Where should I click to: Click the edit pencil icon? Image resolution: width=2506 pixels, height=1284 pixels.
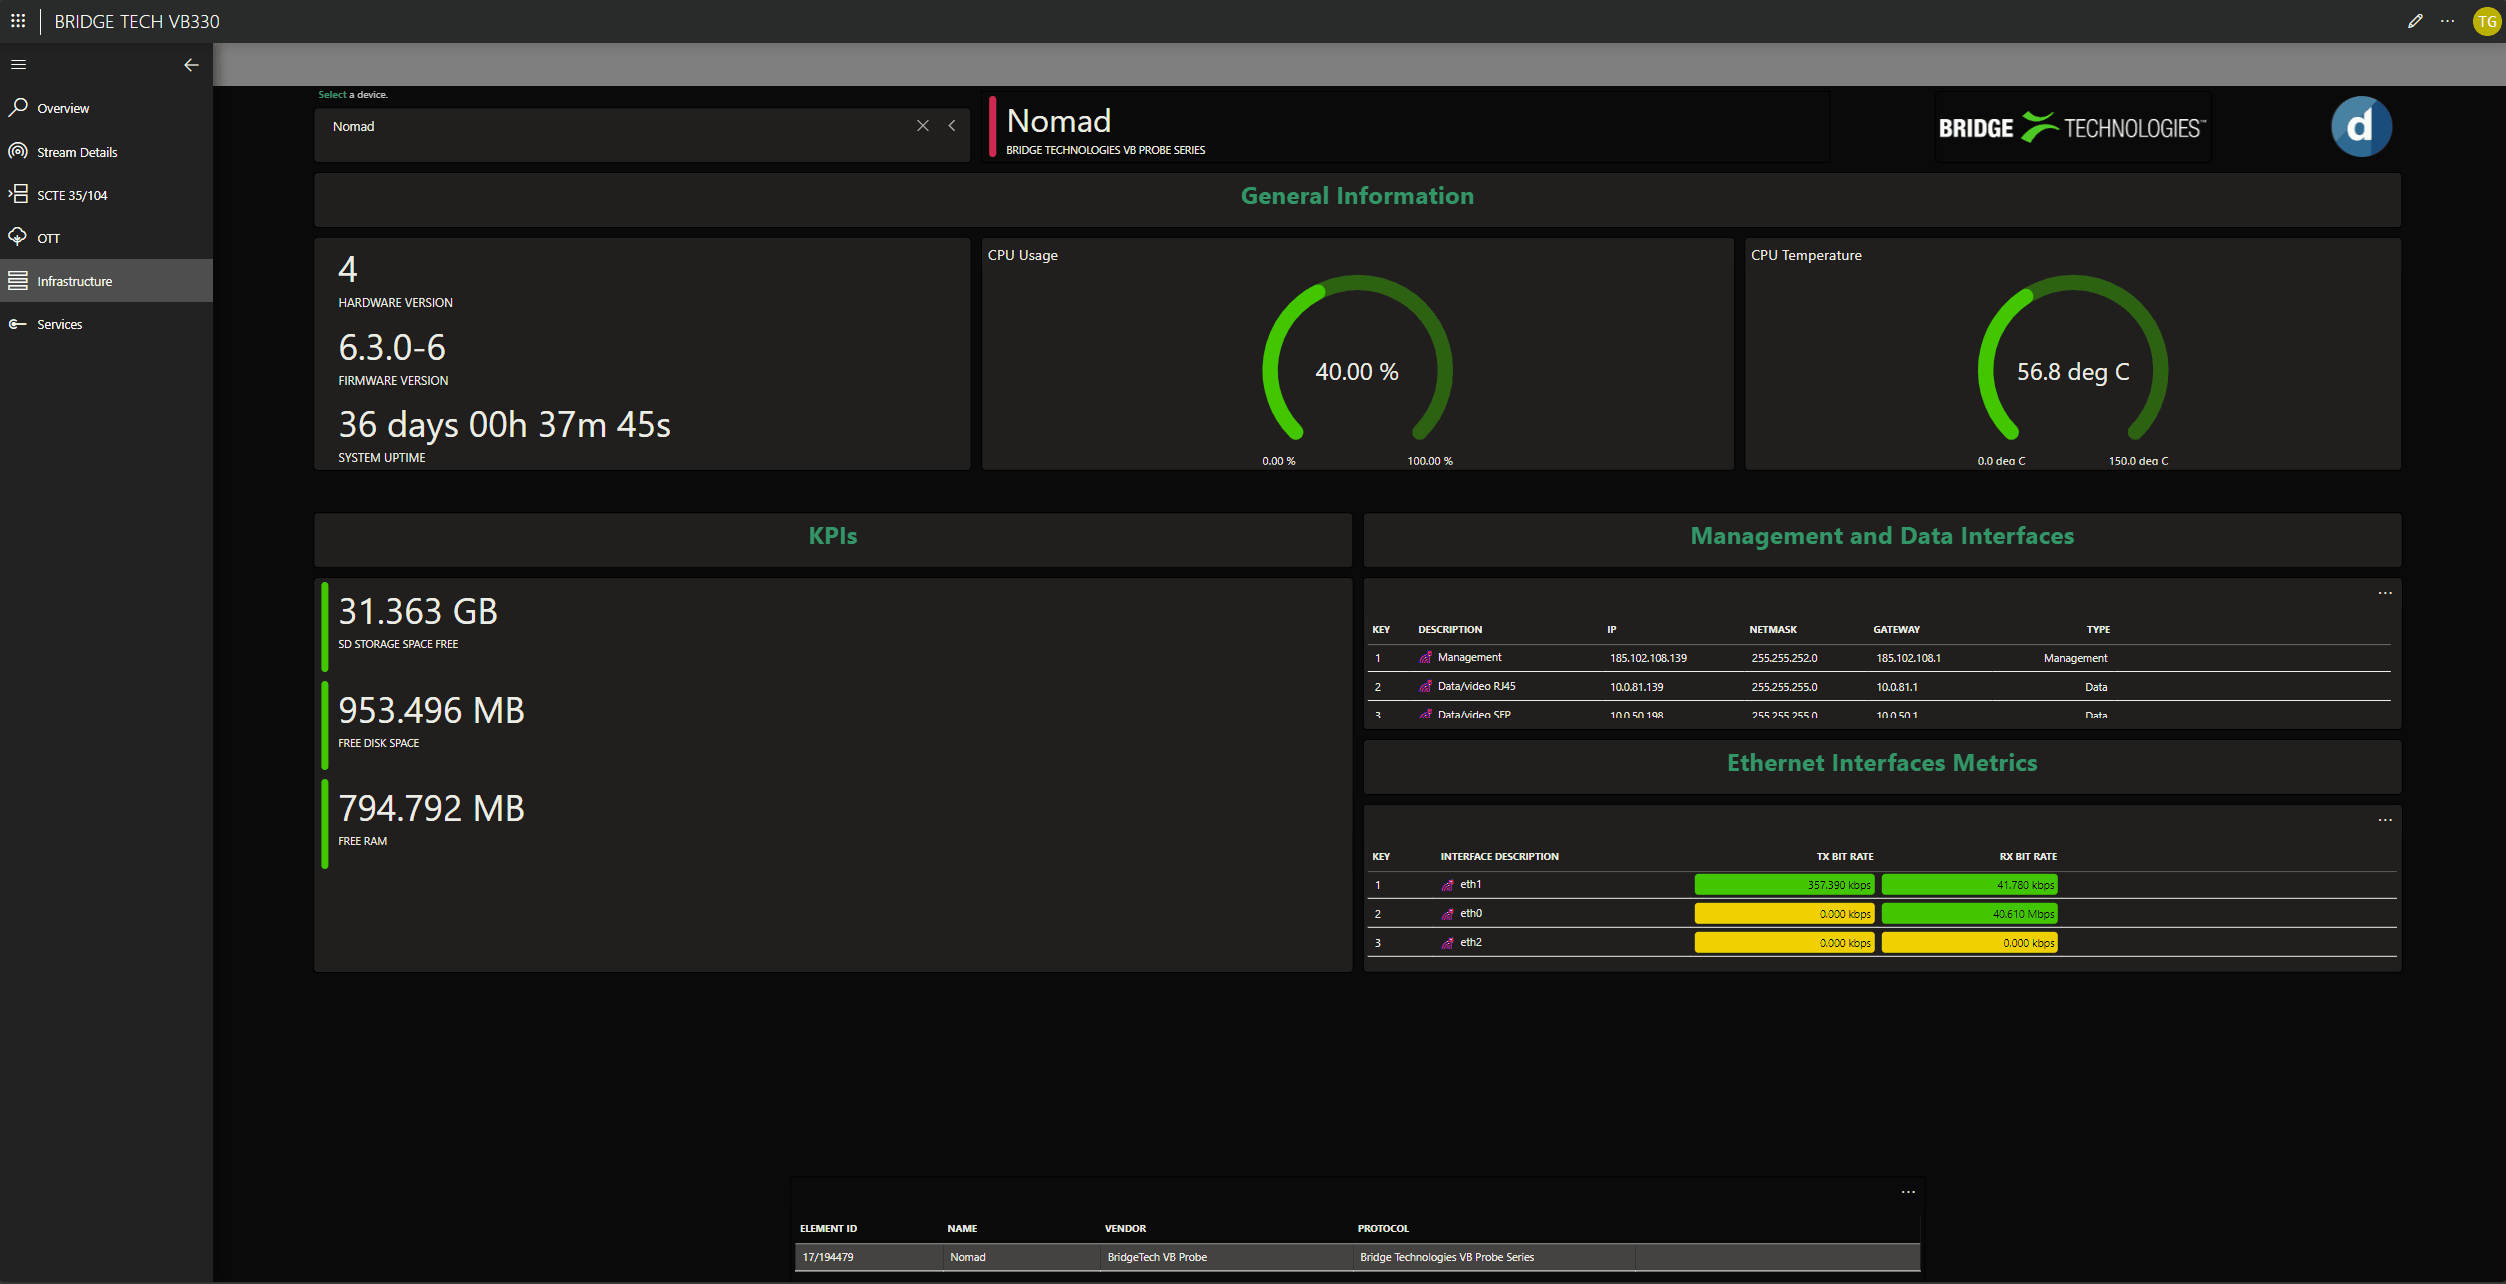(2415, 21)
